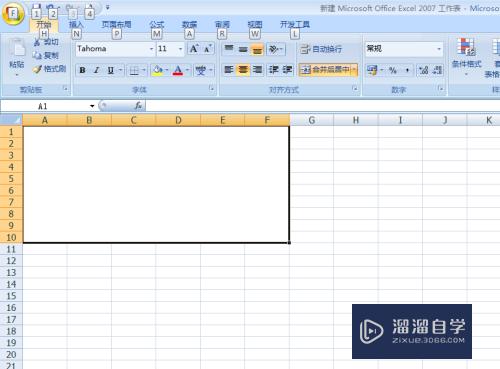Click the Increase Font Size icon
Viewport: 500px width, 369px height.
point(194,49)
